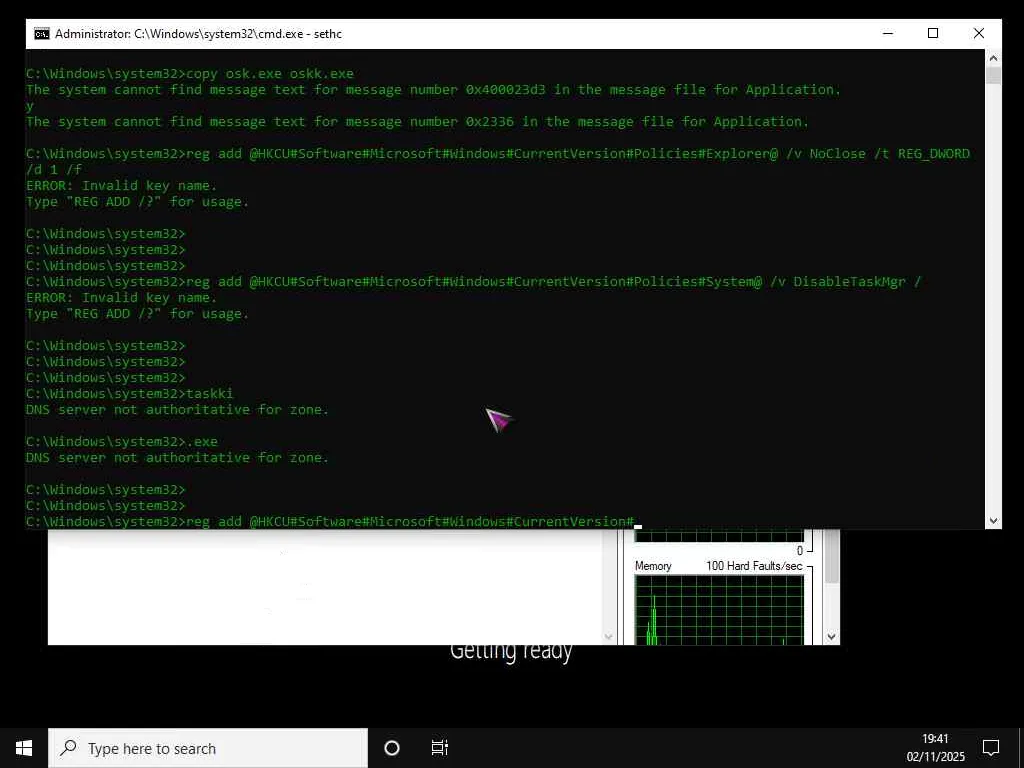Image resolution: width=1024 pixels, height=768 pixels.
Task: Click the cmd scrollbar down arrow
Action: click(993, 520)
